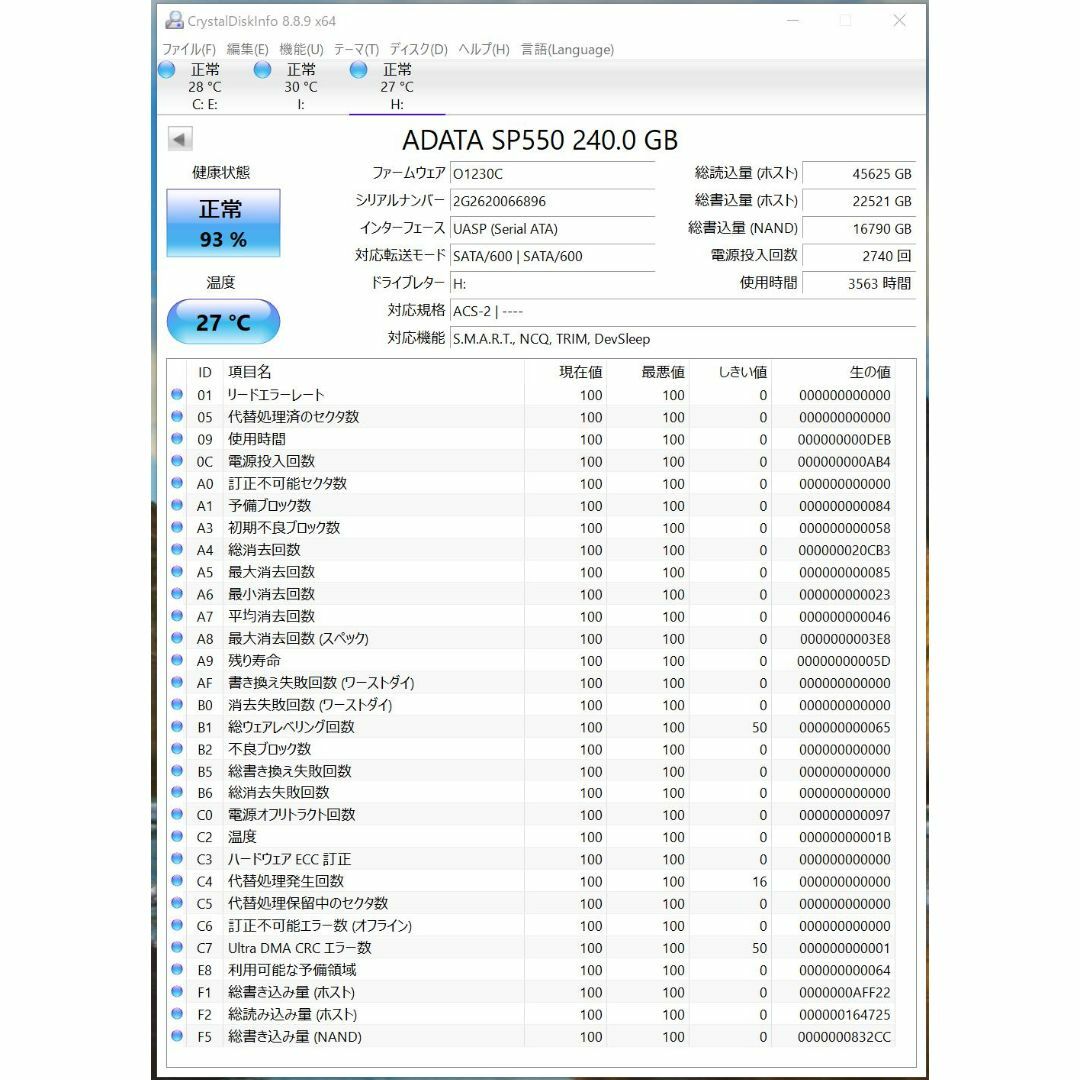
Task: Click status icon for F1 総書き込み量 (ホスト)
Action: coord(177,992)
